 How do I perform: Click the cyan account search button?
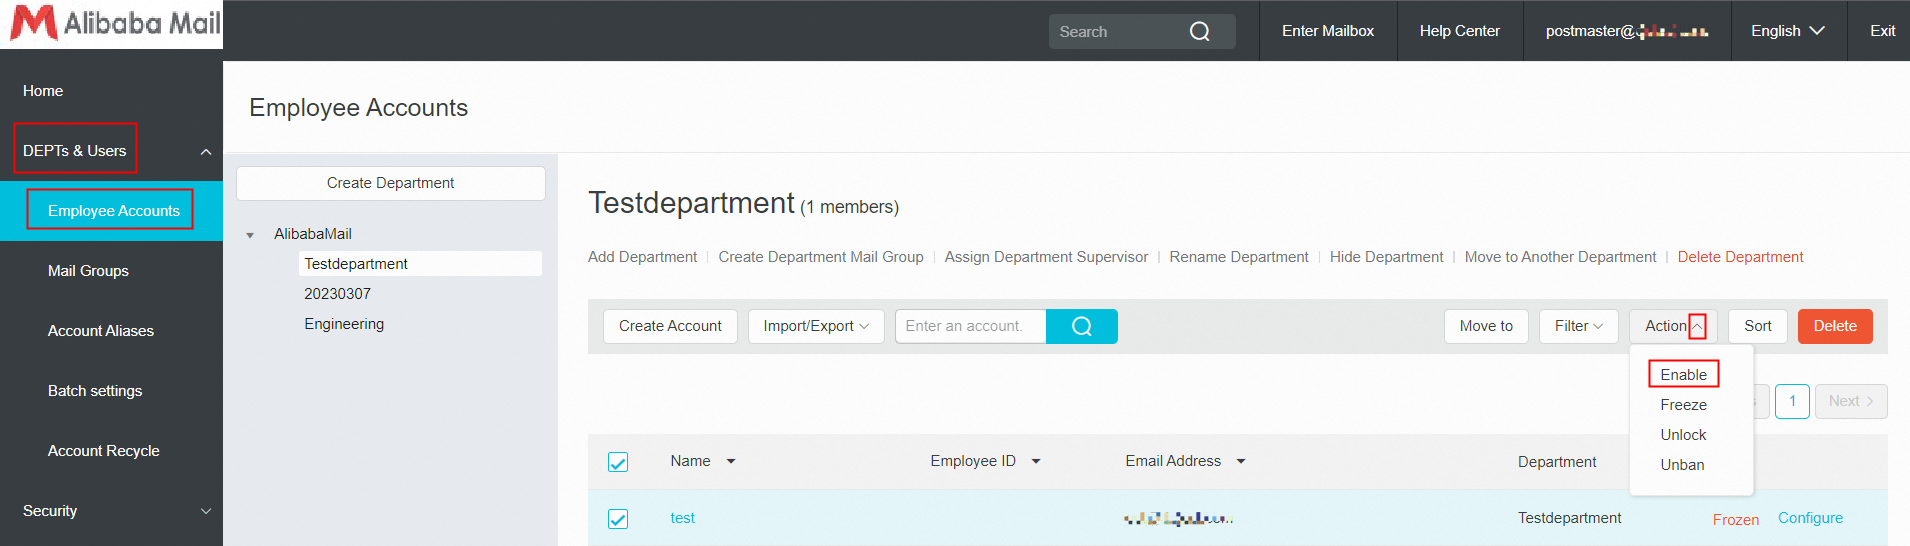(x=1082, y=326)
